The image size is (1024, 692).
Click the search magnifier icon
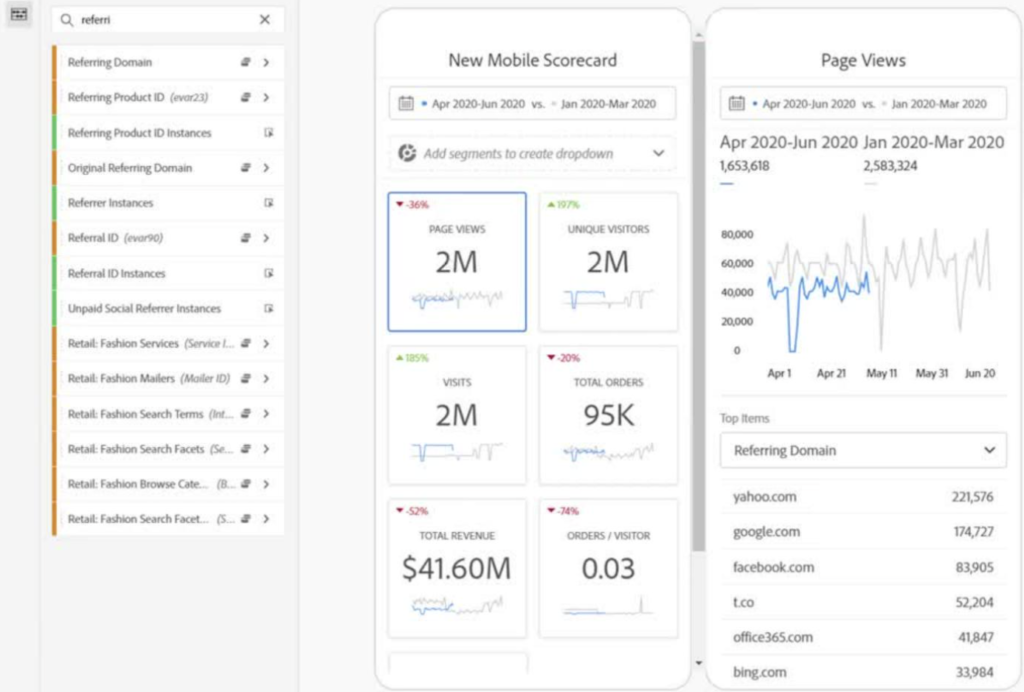coord(67,20)
